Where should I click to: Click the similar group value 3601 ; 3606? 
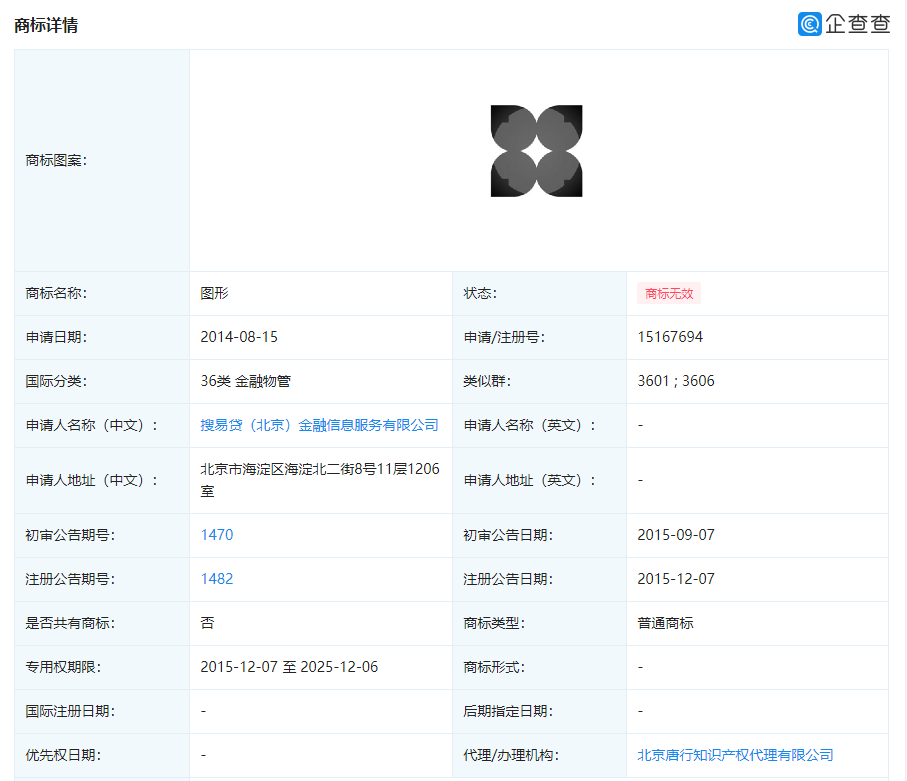[x=676, y=381]
